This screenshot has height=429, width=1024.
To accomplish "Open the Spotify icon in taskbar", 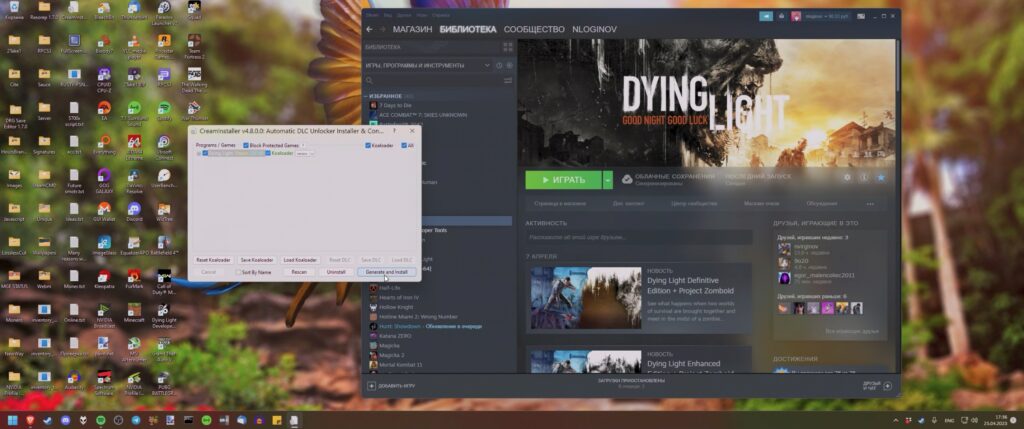I will coord(101,420).
